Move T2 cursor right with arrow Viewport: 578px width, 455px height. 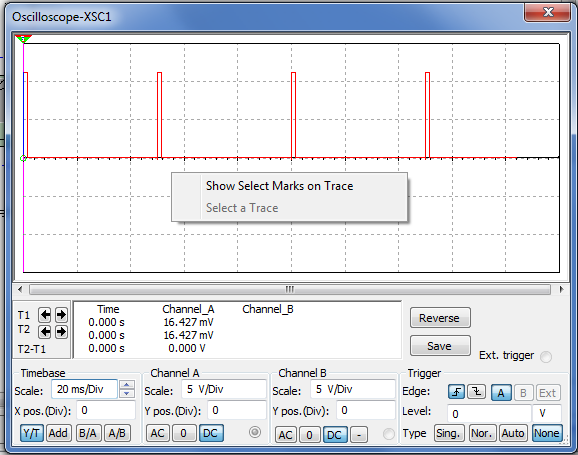coord(61,331)
